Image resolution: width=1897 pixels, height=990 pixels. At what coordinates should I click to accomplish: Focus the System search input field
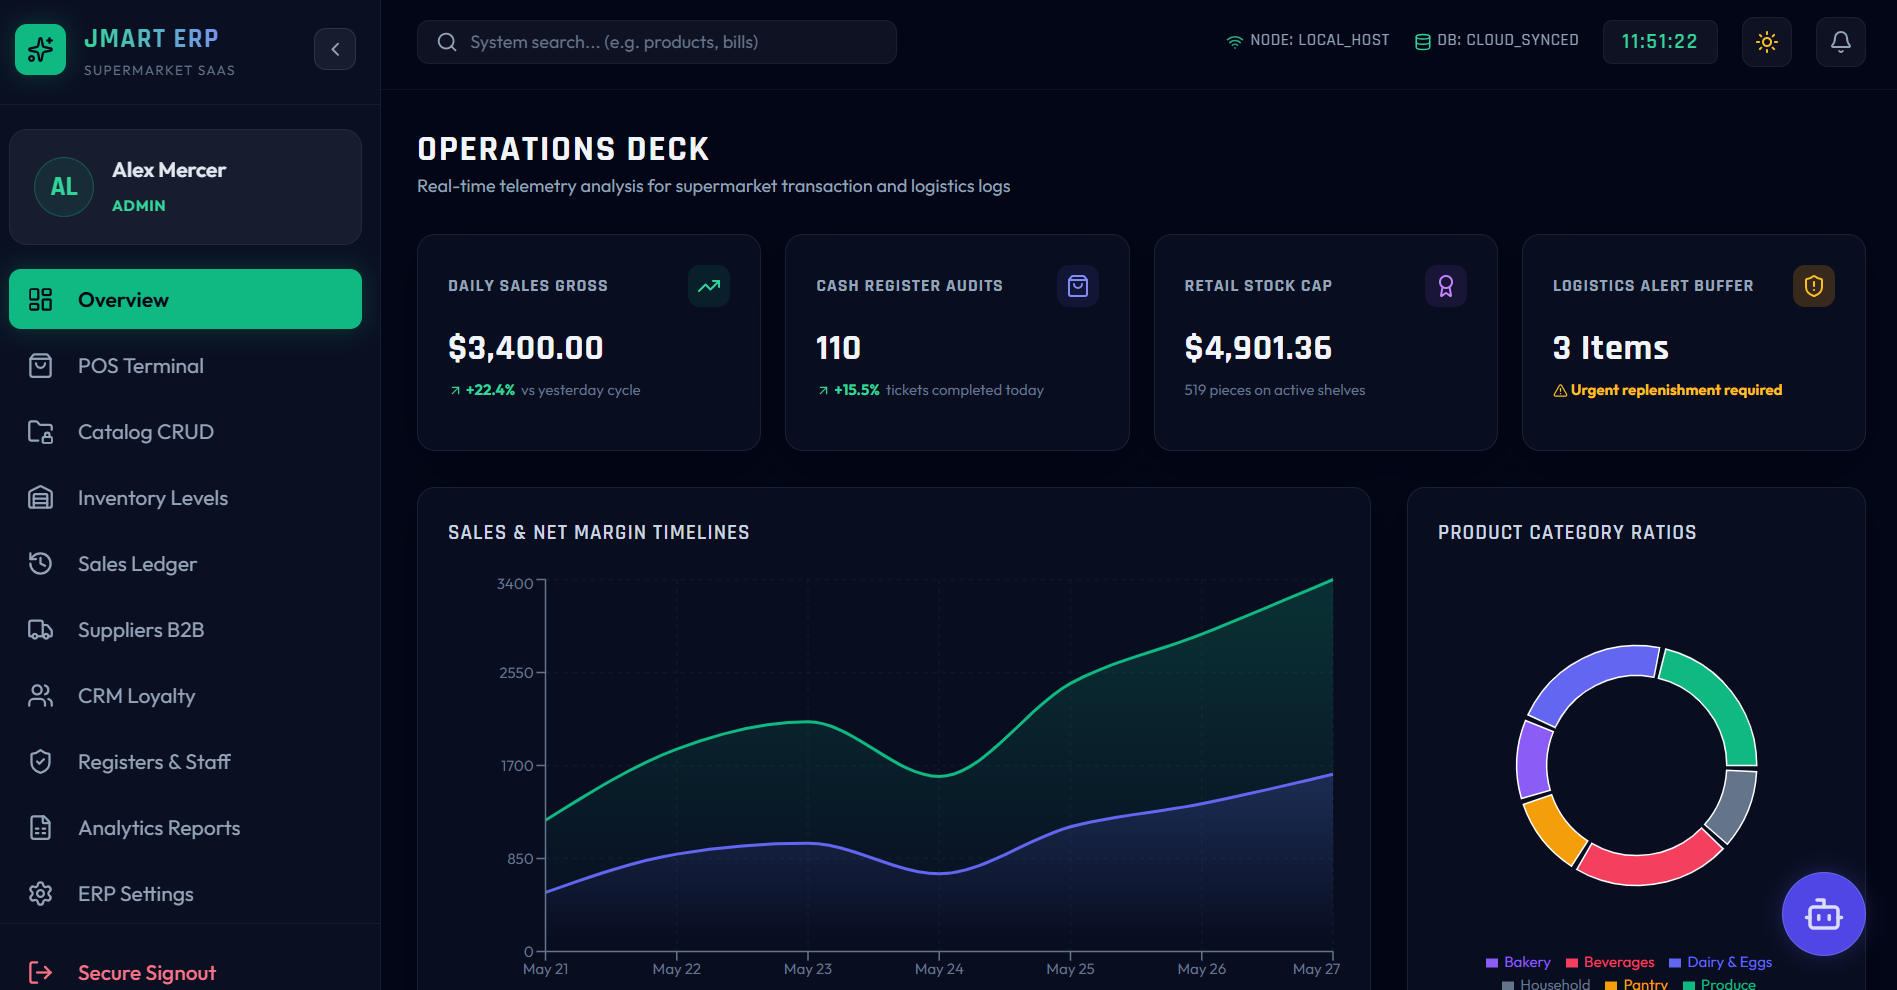click(x=656, y=42)
